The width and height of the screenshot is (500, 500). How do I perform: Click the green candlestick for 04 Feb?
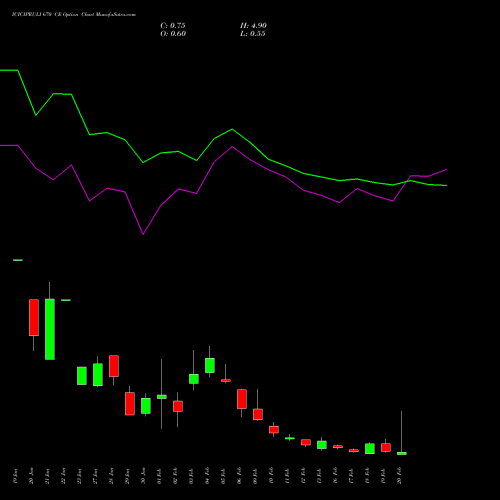click(210, 365)
